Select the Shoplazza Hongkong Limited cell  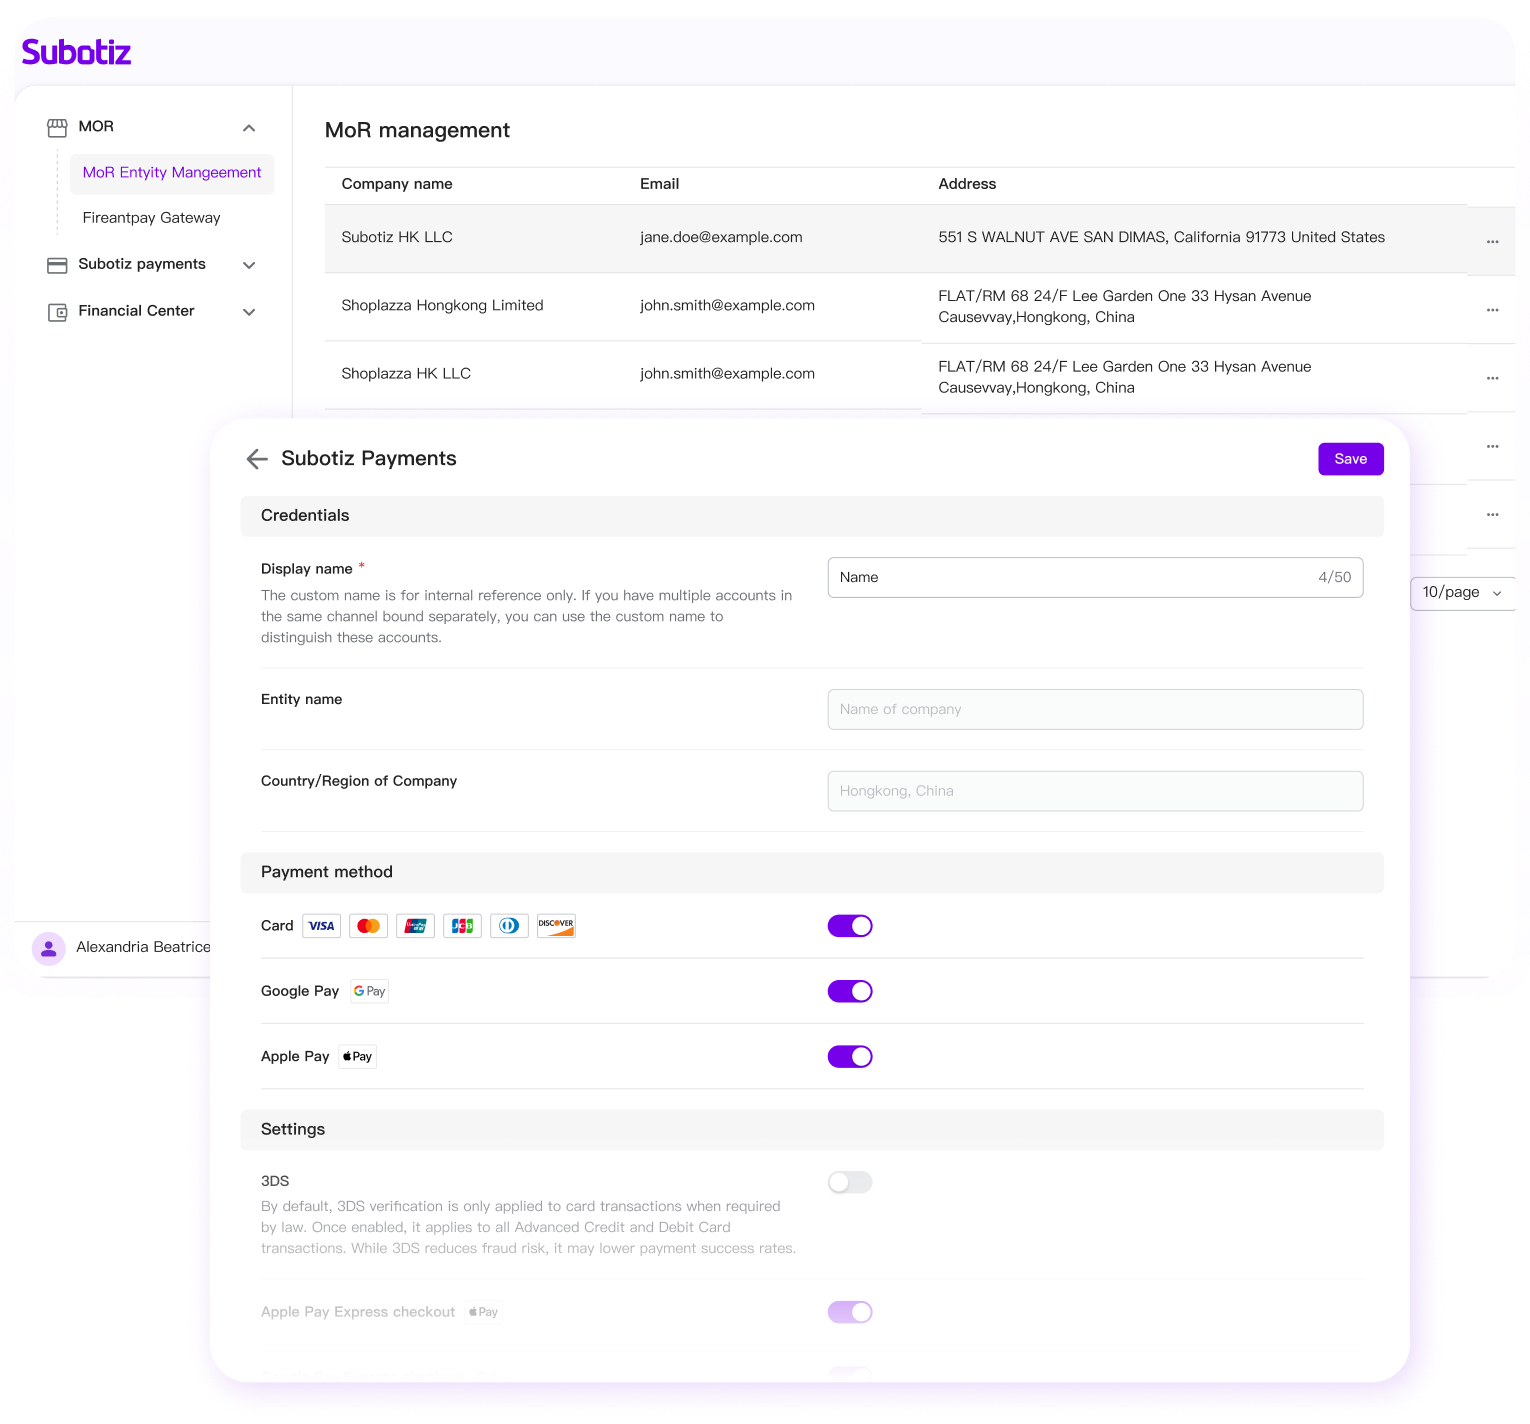coord(442,306)
